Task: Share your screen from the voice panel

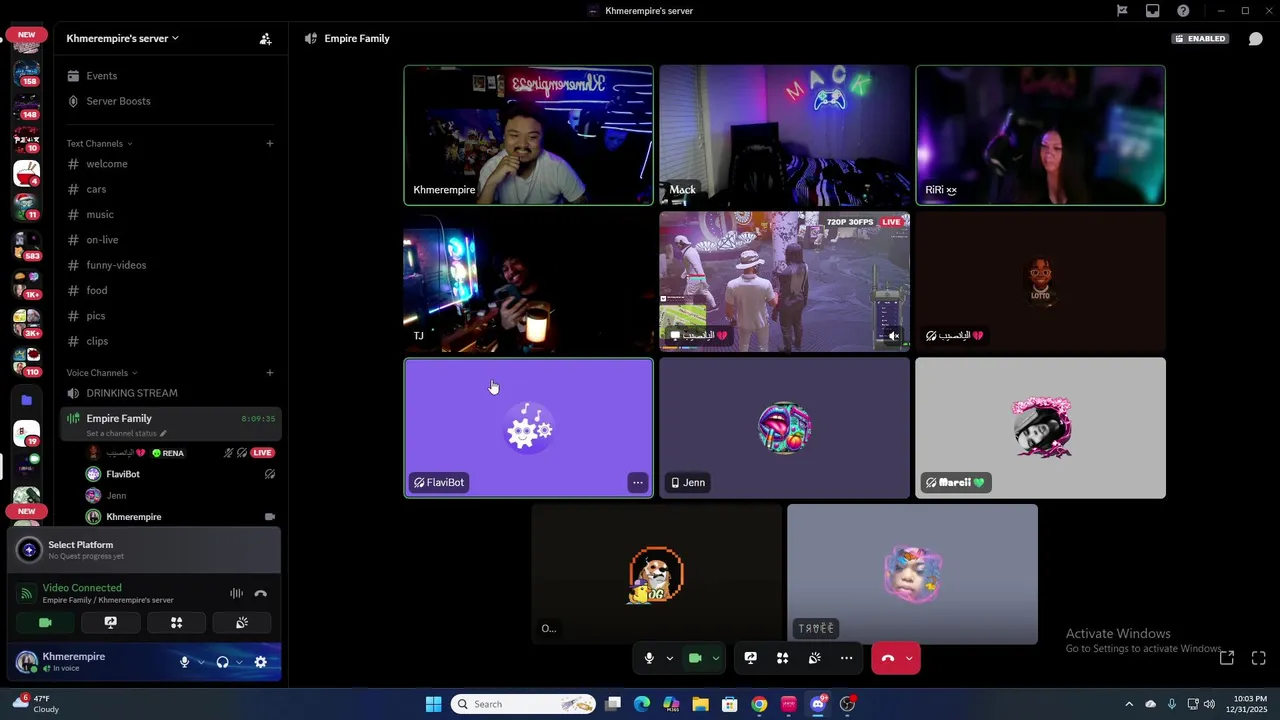Action: click(111, 623)
